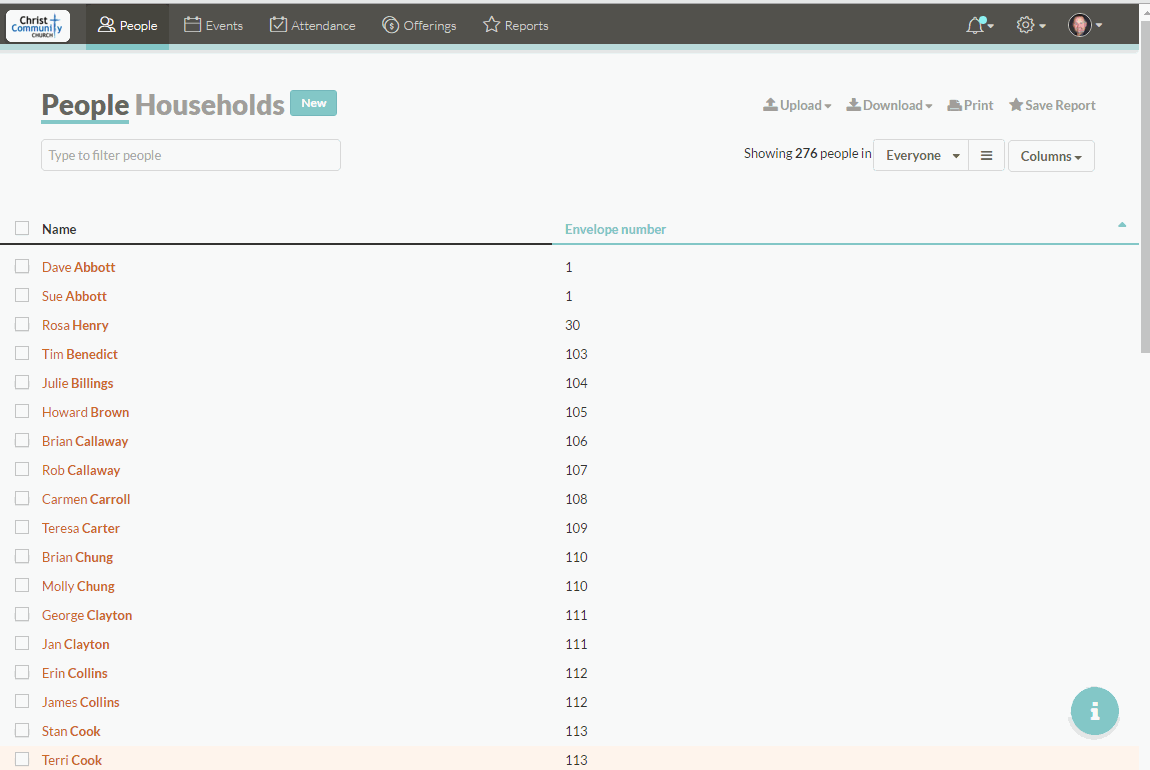This screenshot has width=1150, height=770.
Task: Click inside the people filter field
Action: pos(190,155)
